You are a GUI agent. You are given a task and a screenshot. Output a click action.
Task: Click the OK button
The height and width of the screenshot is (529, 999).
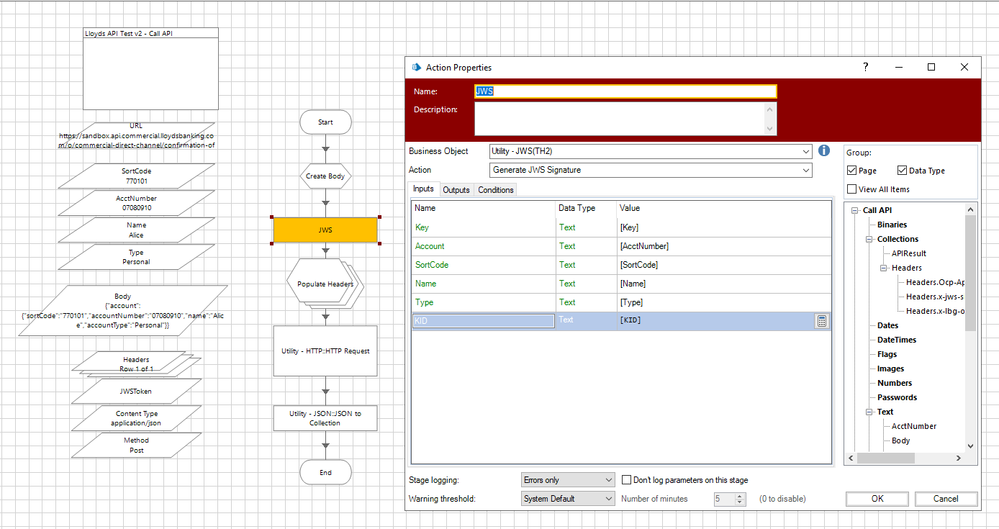coord(876,498)
